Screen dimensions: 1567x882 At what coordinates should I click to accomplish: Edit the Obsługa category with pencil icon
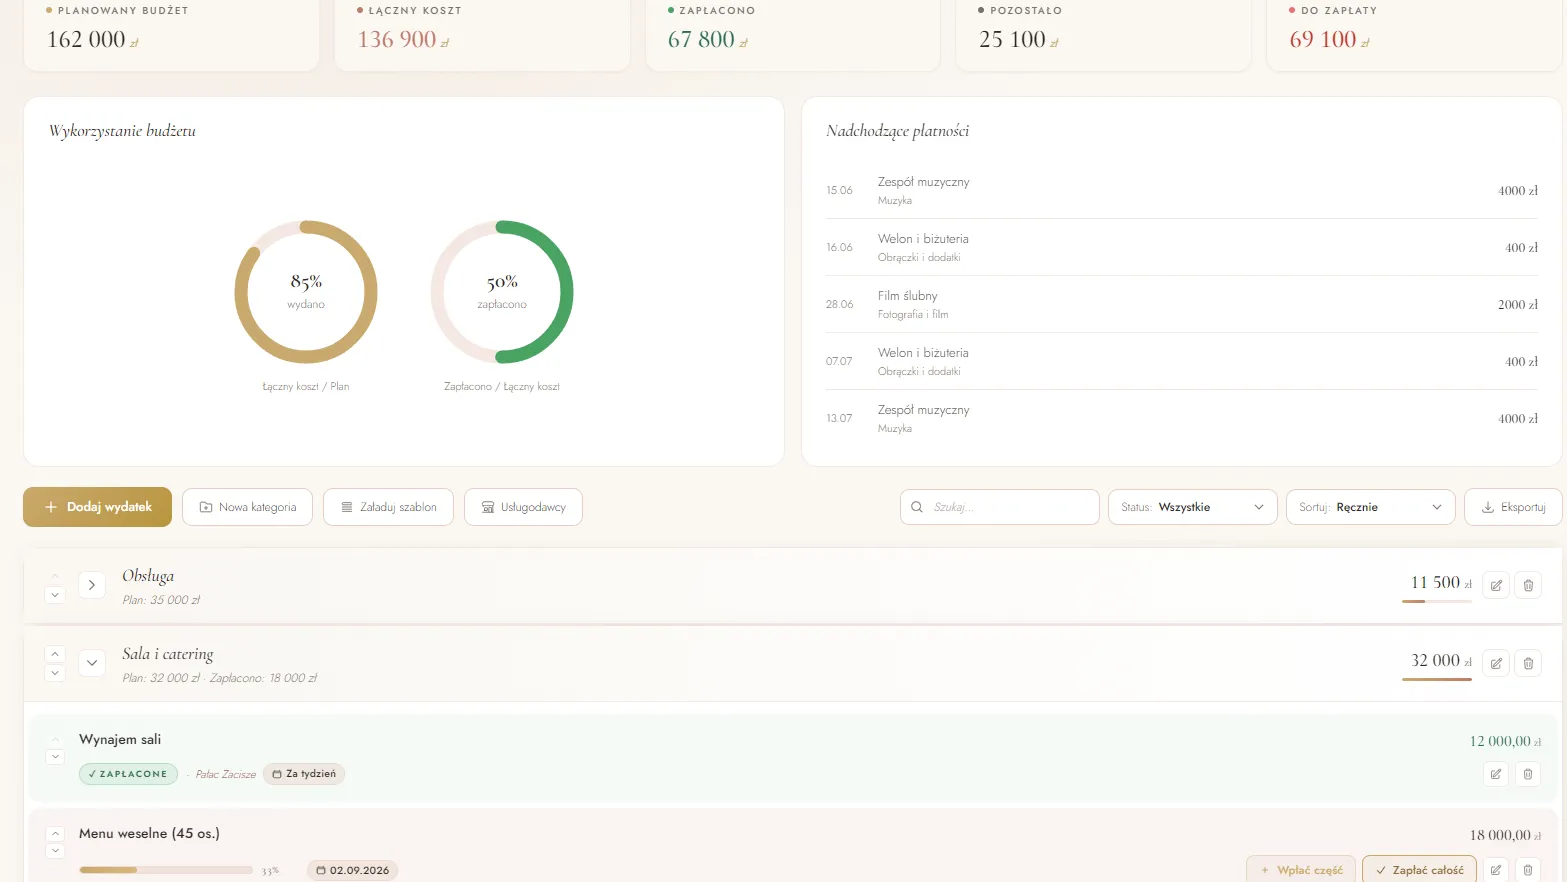[1496, 585]
